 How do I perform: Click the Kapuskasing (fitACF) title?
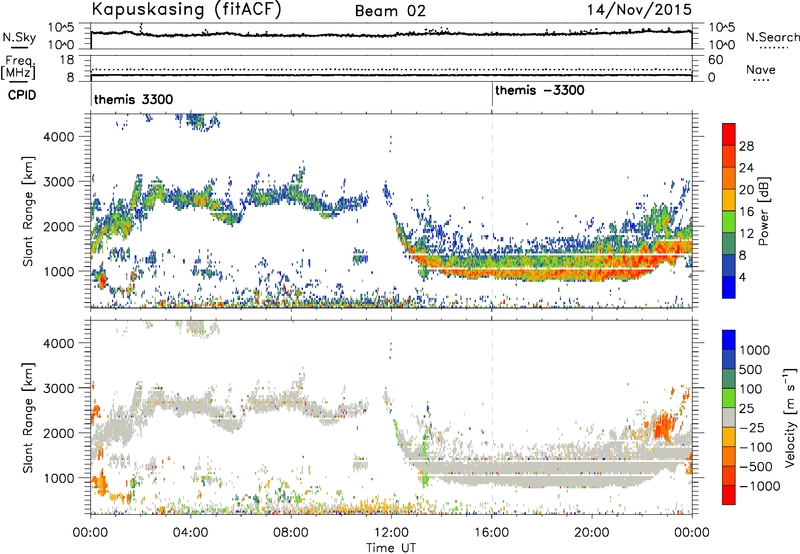[186, 10]
